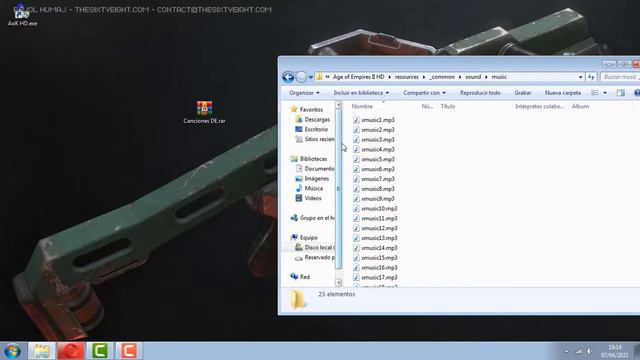The height and width of the screenshot is (360, 640).
Task: Click the Grabar toolbar button
Action: [522, 93]
